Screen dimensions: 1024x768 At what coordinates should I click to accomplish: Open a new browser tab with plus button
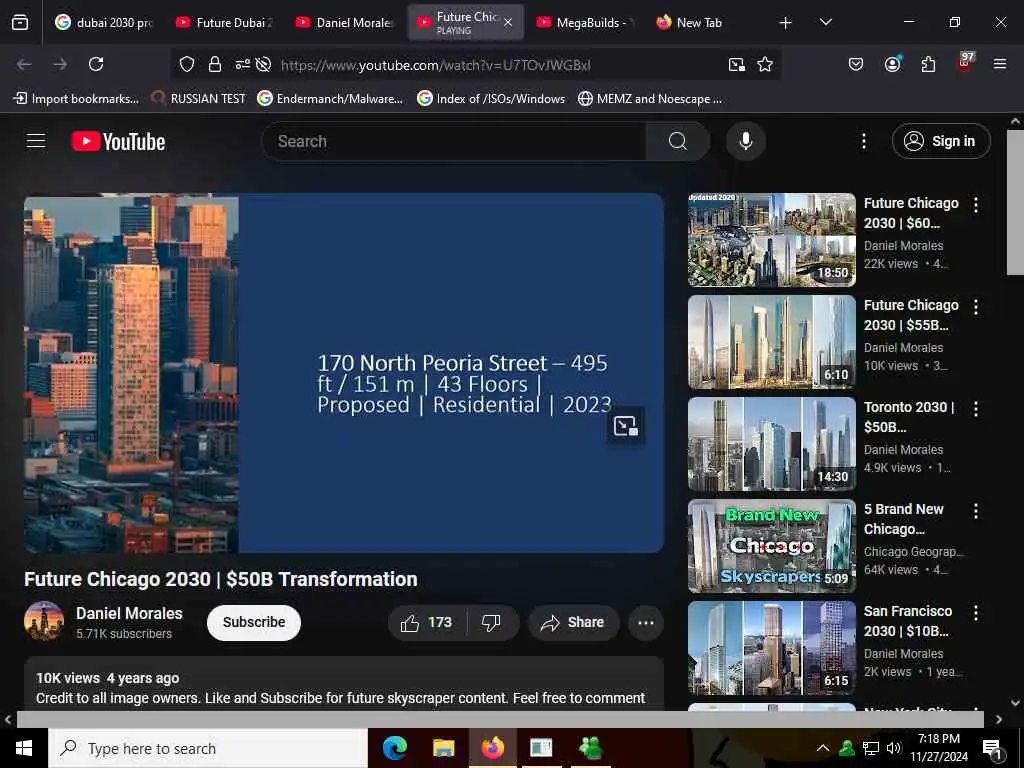786,23
